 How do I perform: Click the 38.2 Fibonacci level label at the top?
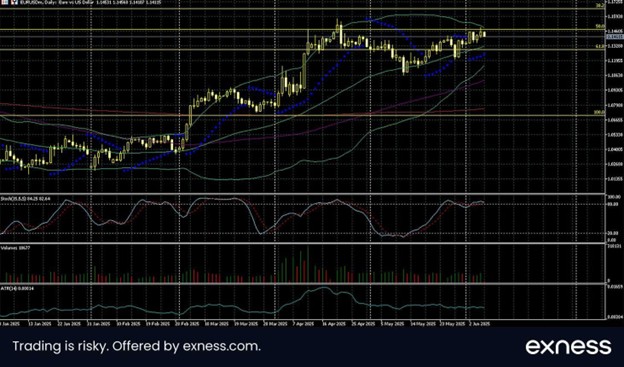coord(601,6)
